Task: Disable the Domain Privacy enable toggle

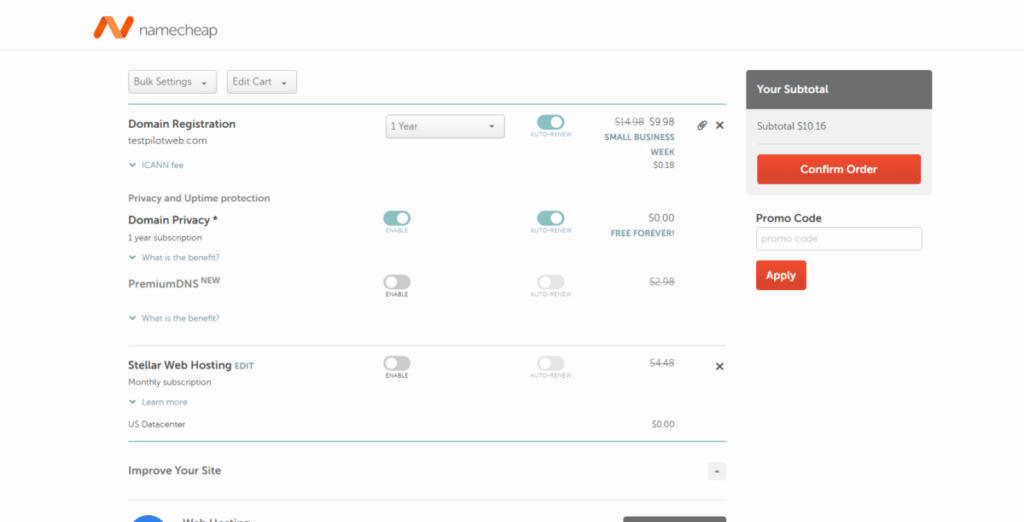Action: tap(397, 218)
